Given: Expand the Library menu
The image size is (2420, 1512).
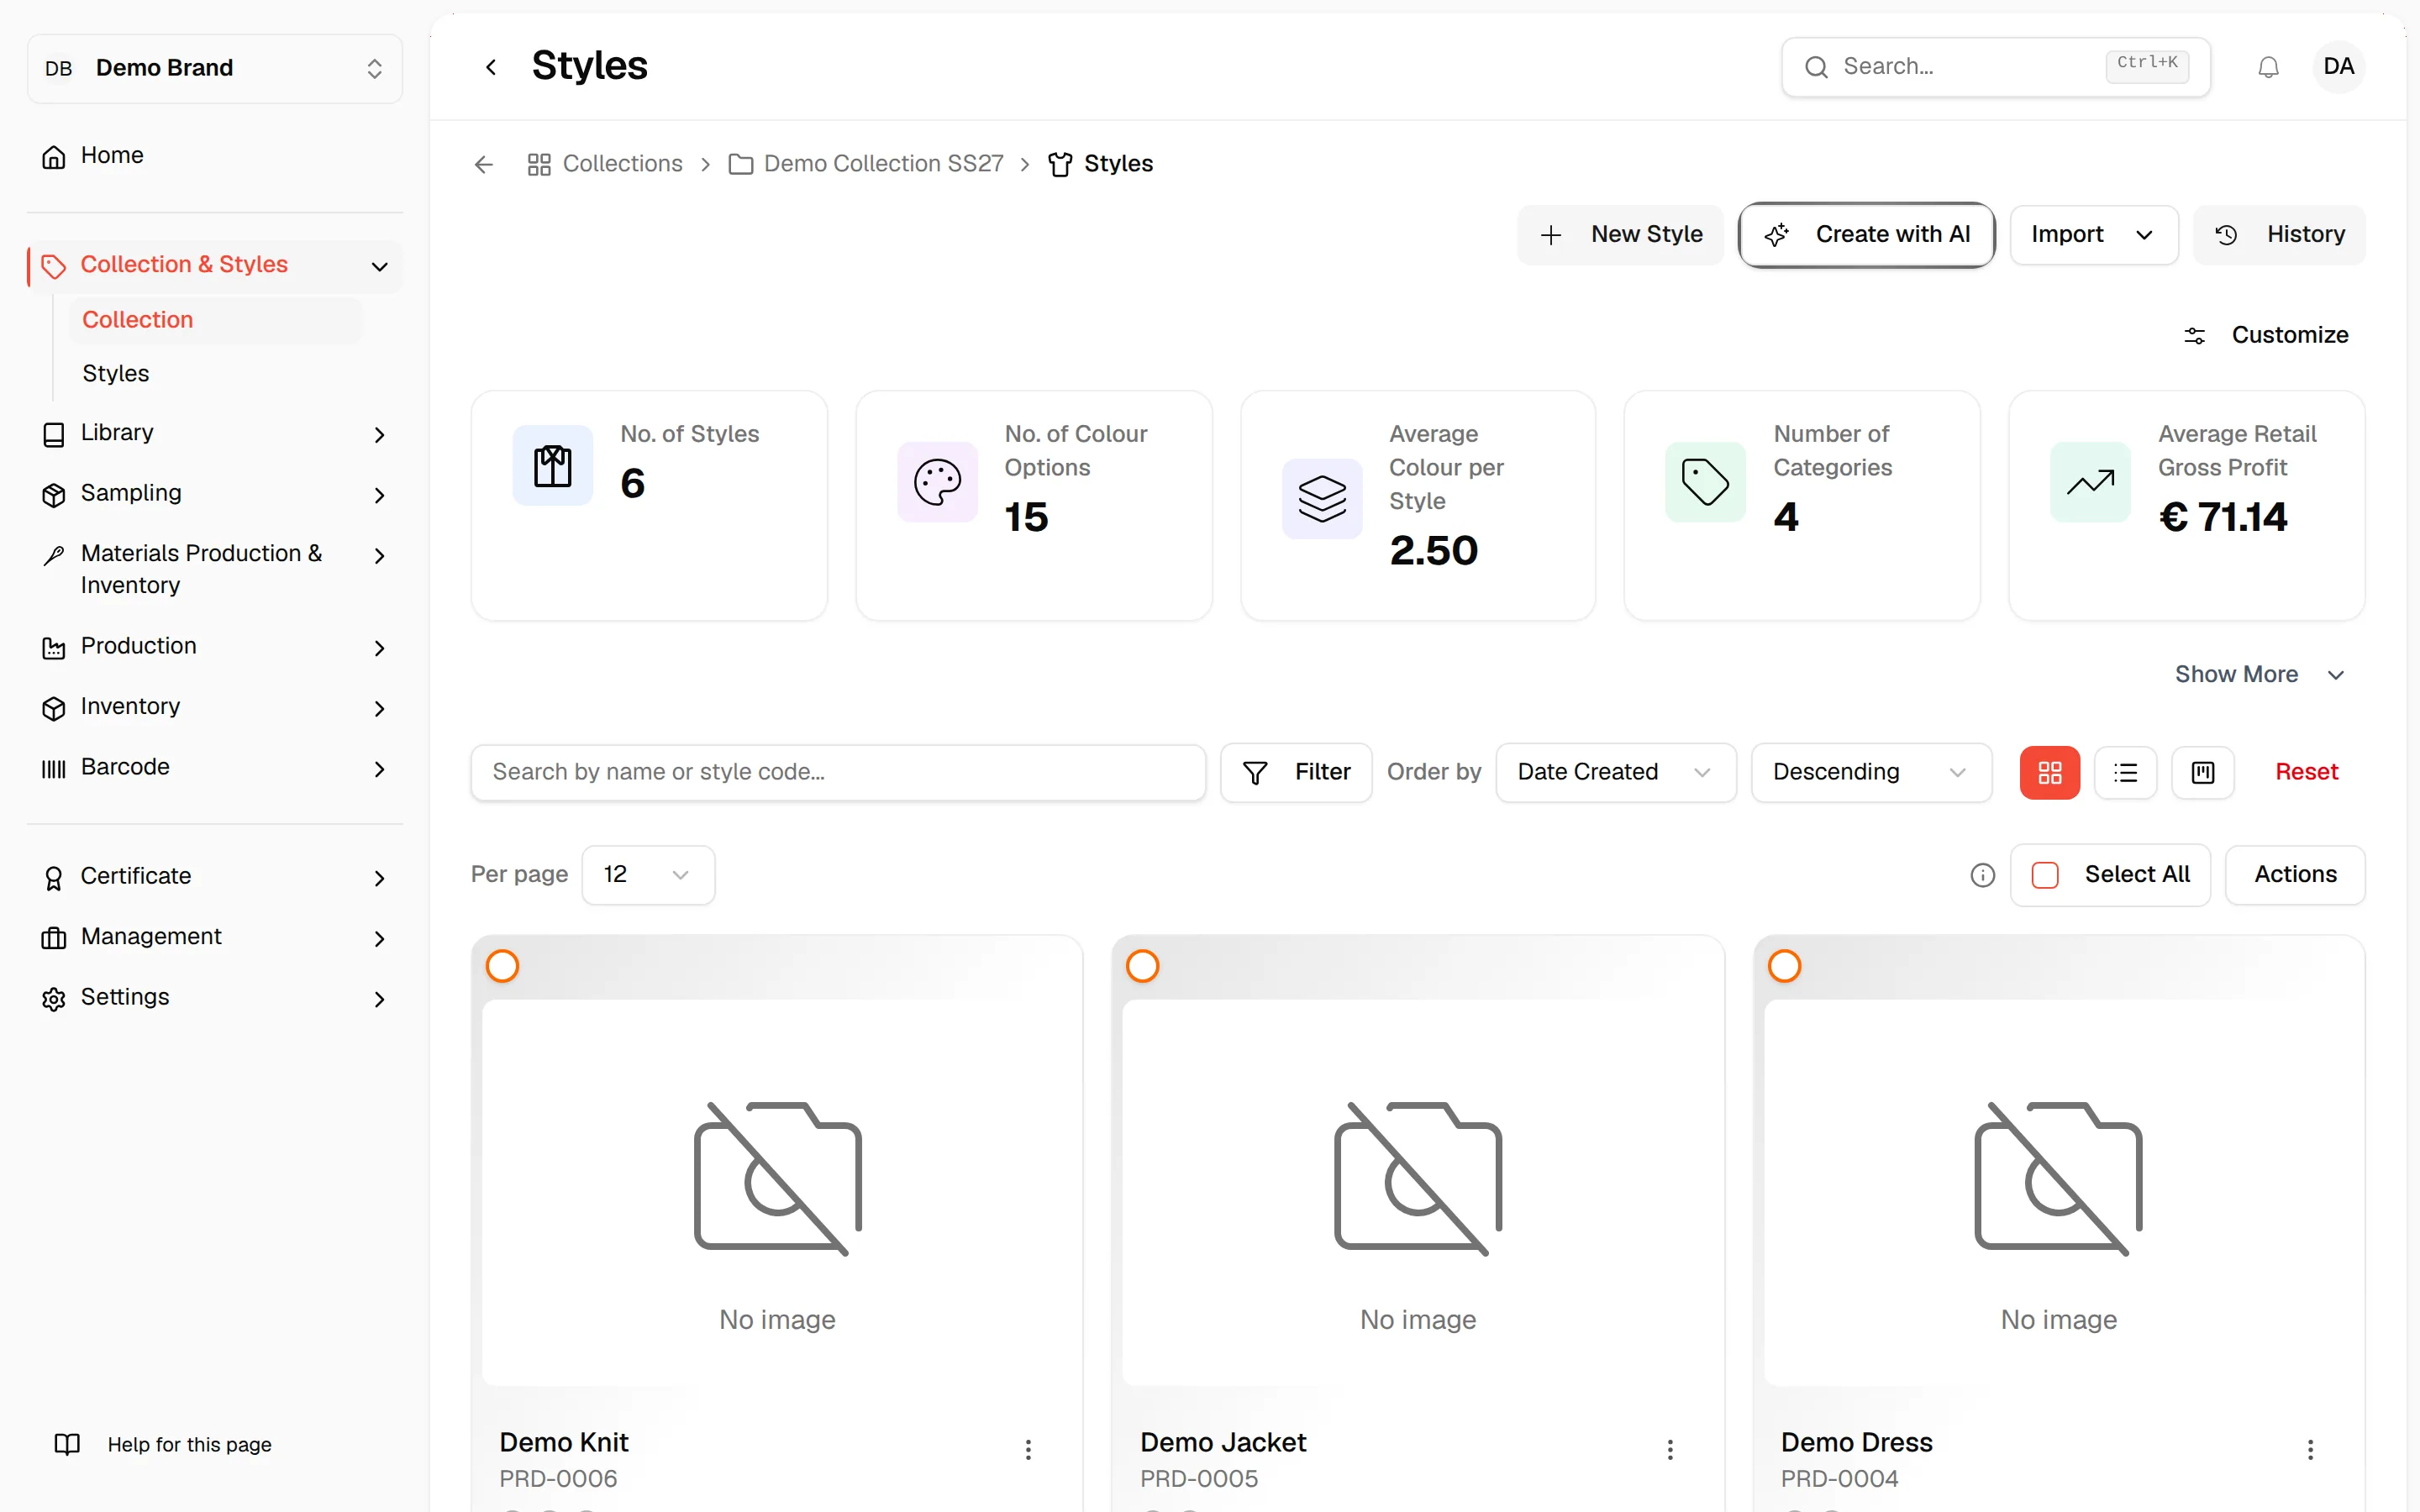Looking at the screenshot, I should pos(379,435).
